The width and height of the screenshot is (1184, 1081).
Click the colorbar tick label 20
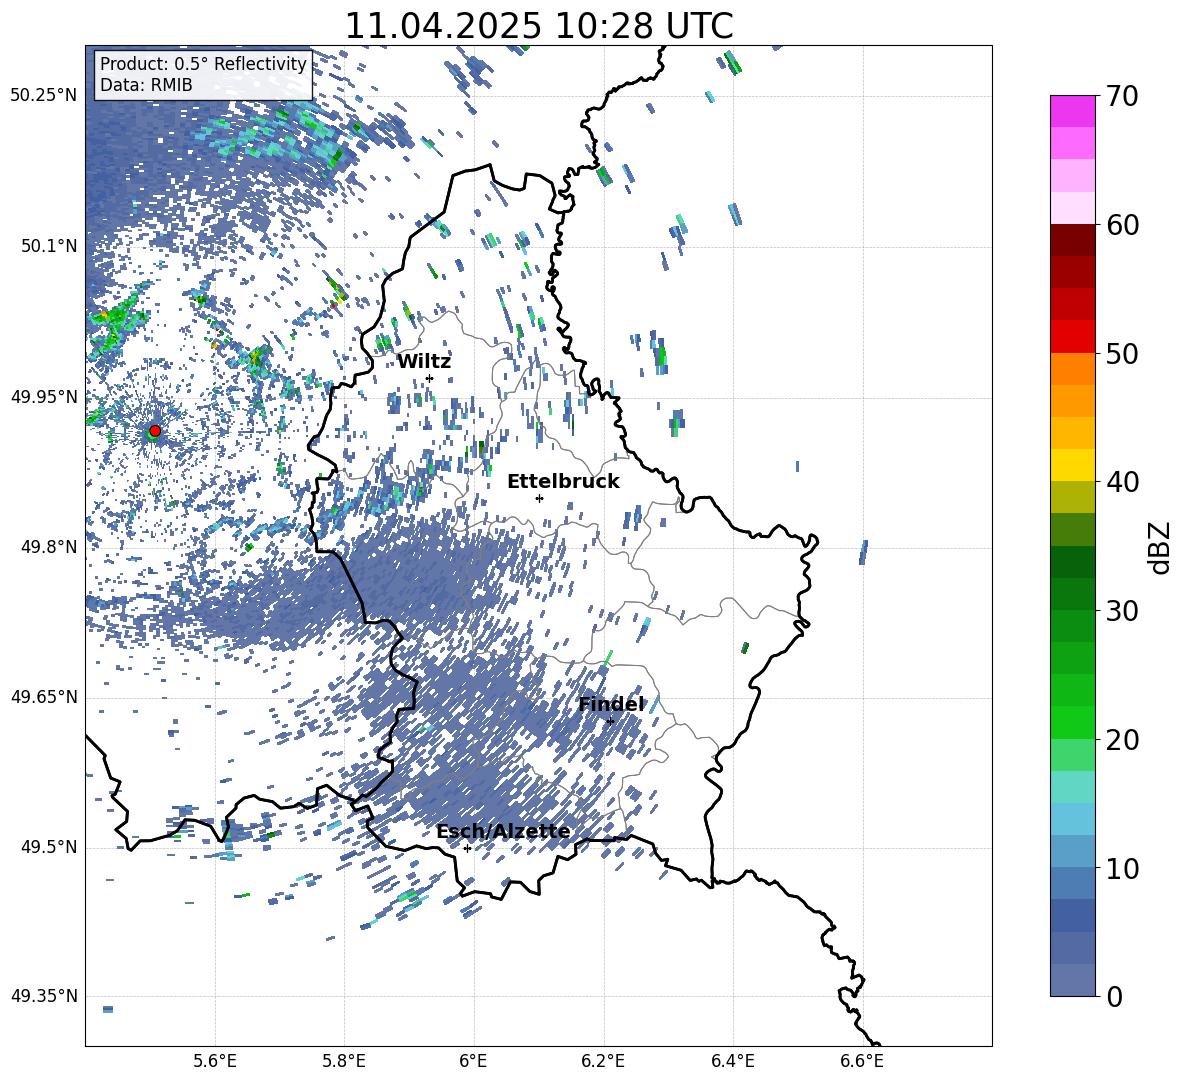tap(1123, 740)
